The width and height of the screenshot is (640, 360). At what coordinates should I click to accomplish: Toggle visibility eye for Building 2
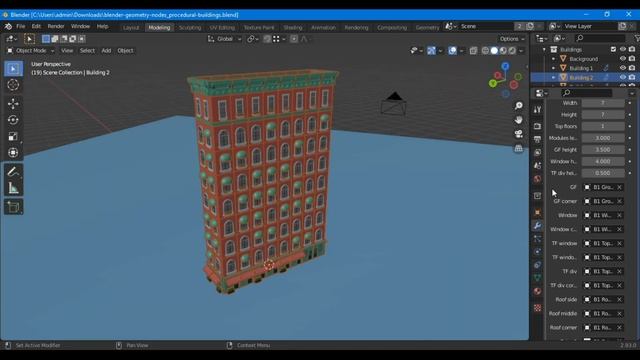(622, 77)
